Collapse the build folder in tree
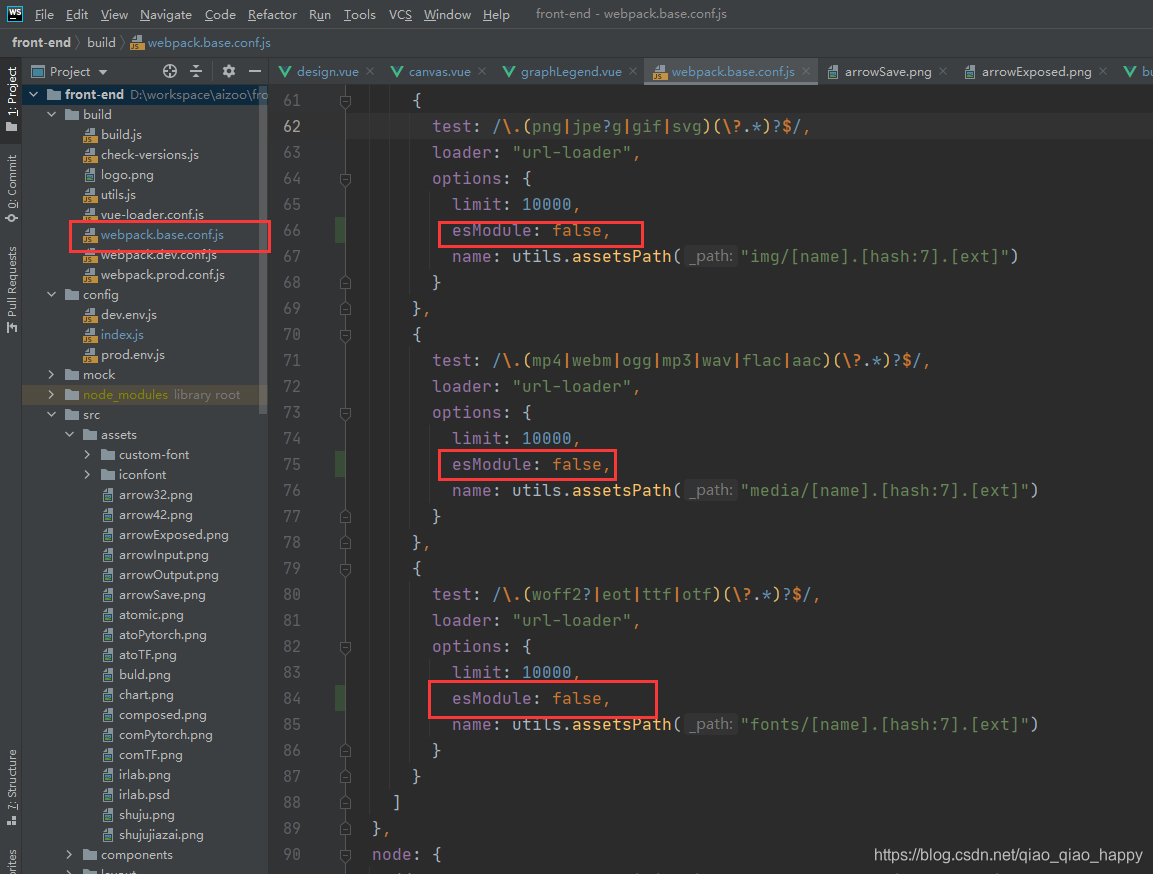Screen dimensions: 1153x874 51,114
